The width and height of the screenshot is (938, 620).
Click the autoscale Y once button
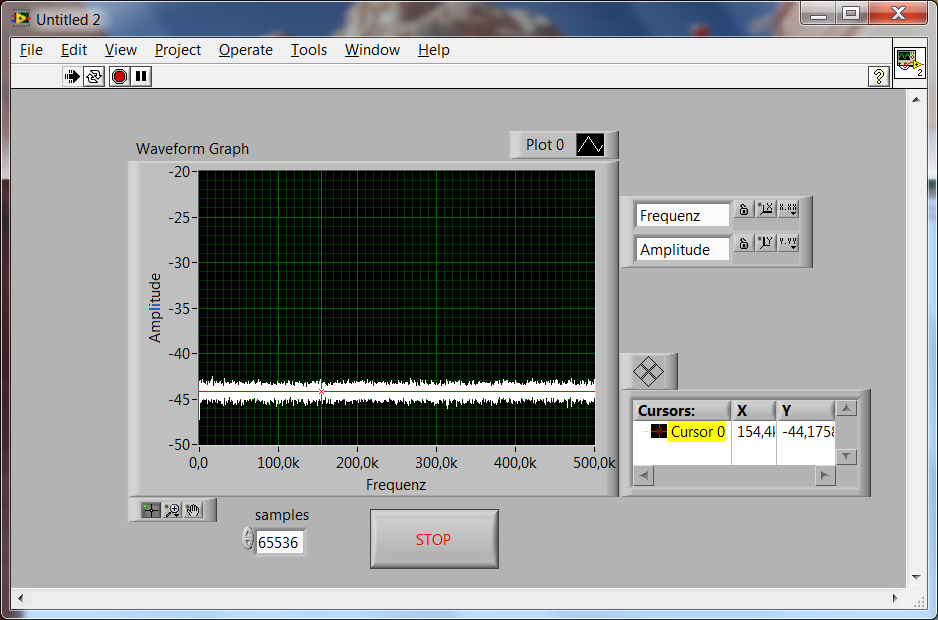click(x=766, y=243)
